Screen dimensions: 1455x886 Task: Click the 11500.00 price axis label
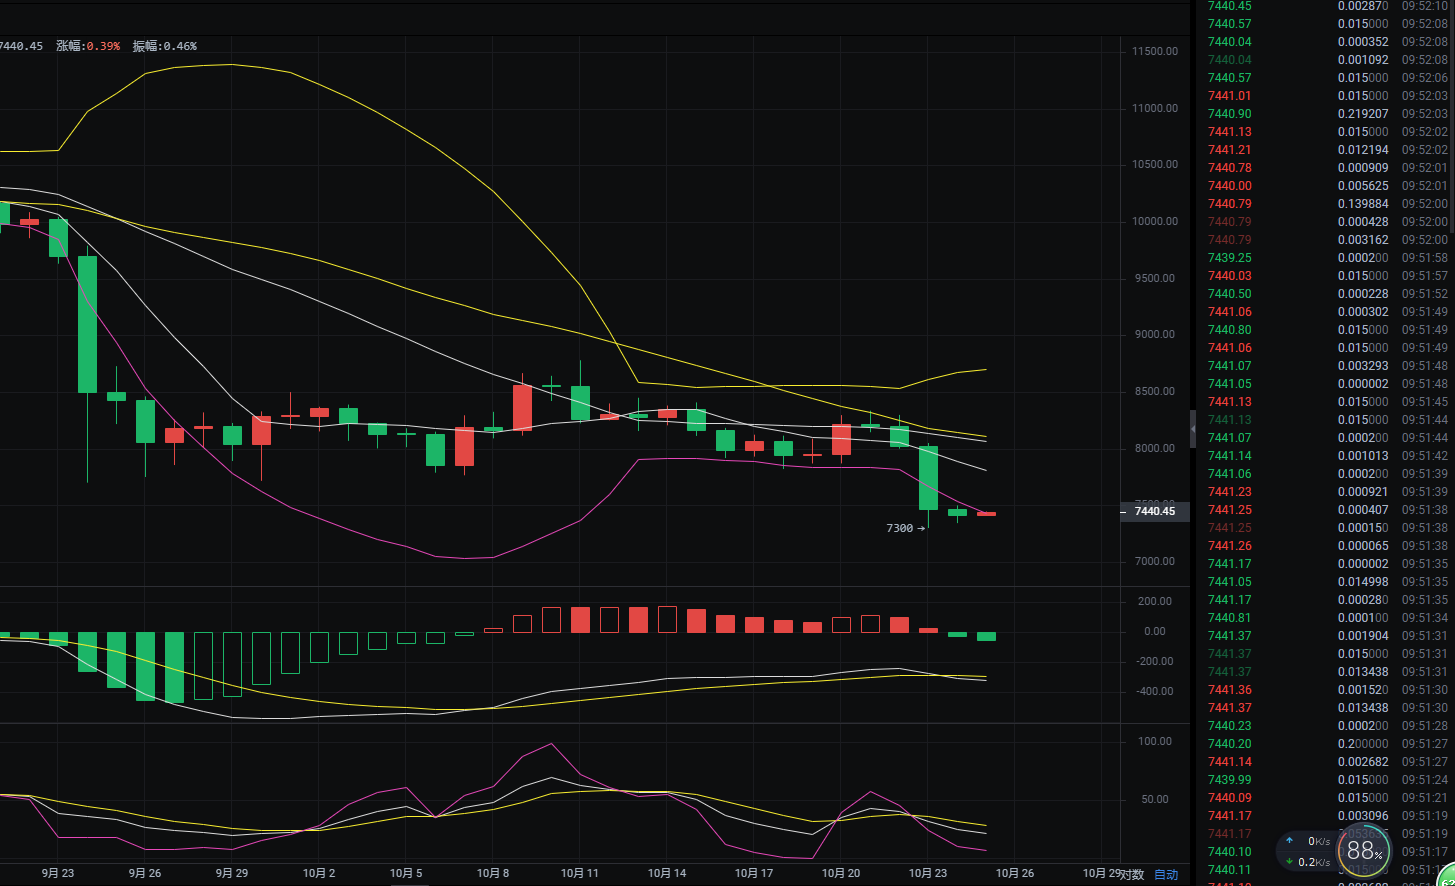tap(1155, 51)
